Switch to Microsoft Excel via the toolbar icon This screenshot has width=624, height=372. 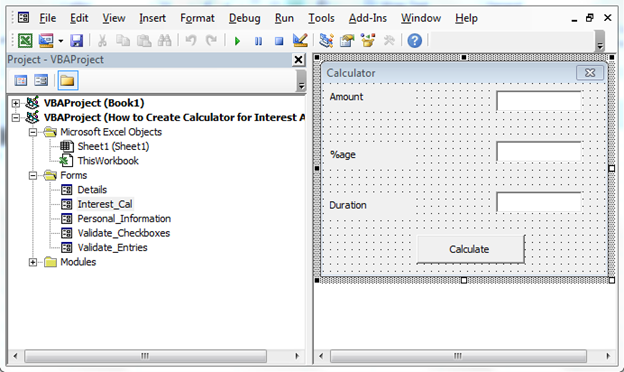[x=25, y=41]
